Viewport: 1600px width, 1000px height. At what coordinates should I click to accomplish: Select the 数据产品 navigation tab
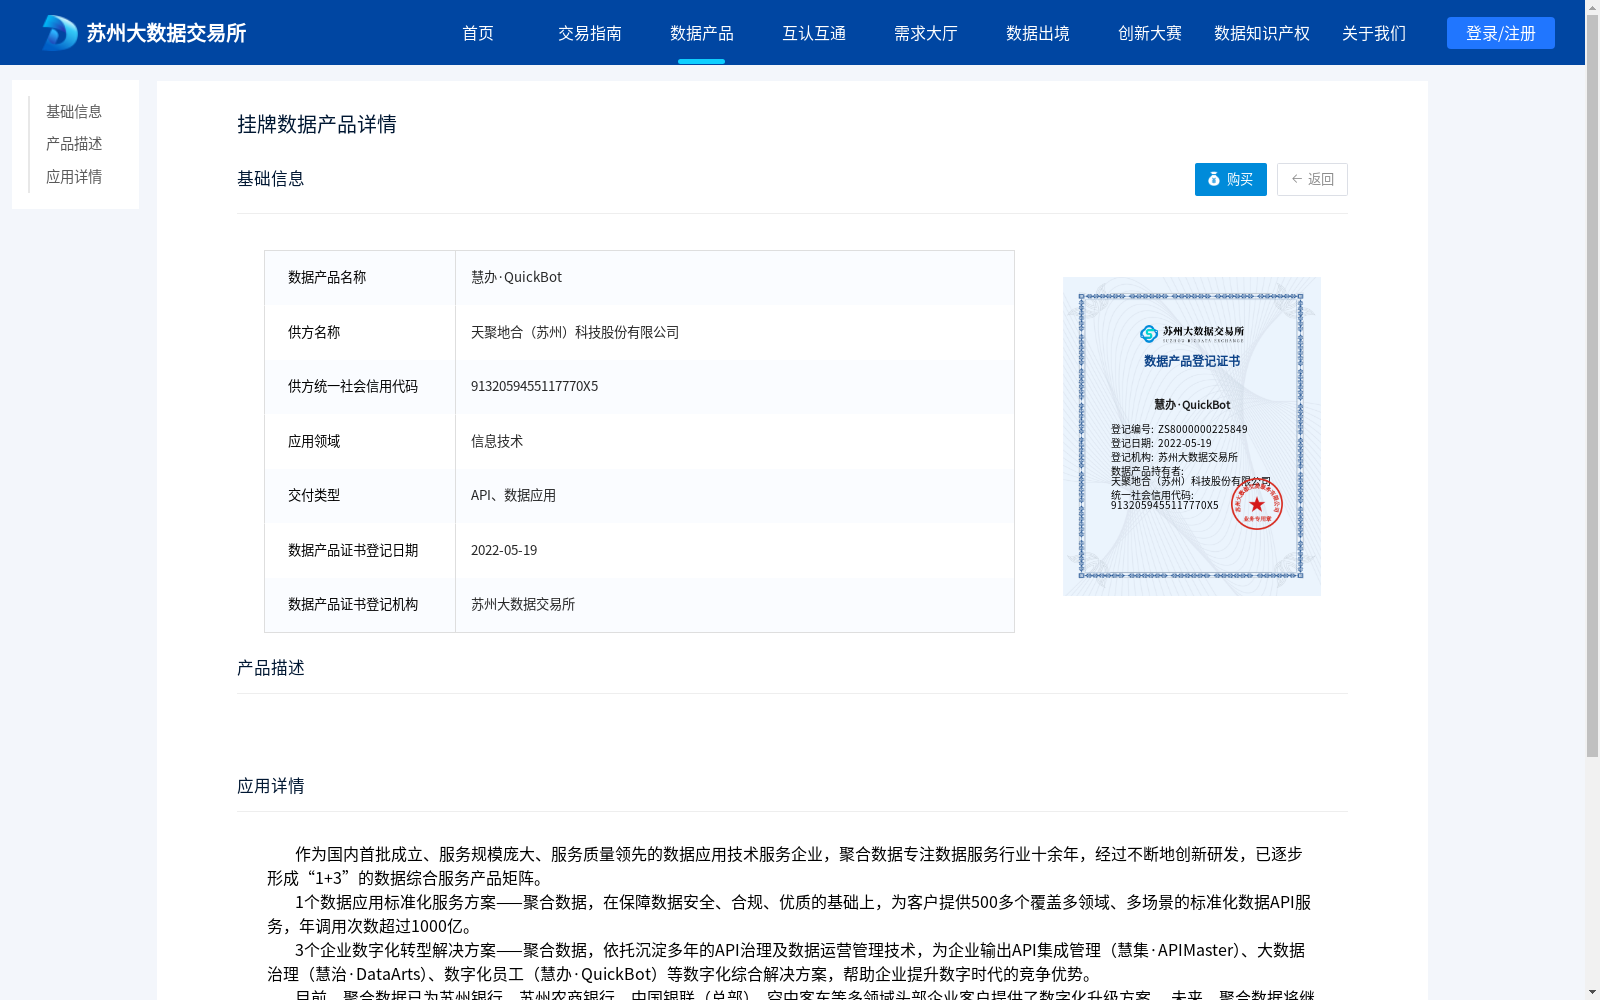pos(702,33)
